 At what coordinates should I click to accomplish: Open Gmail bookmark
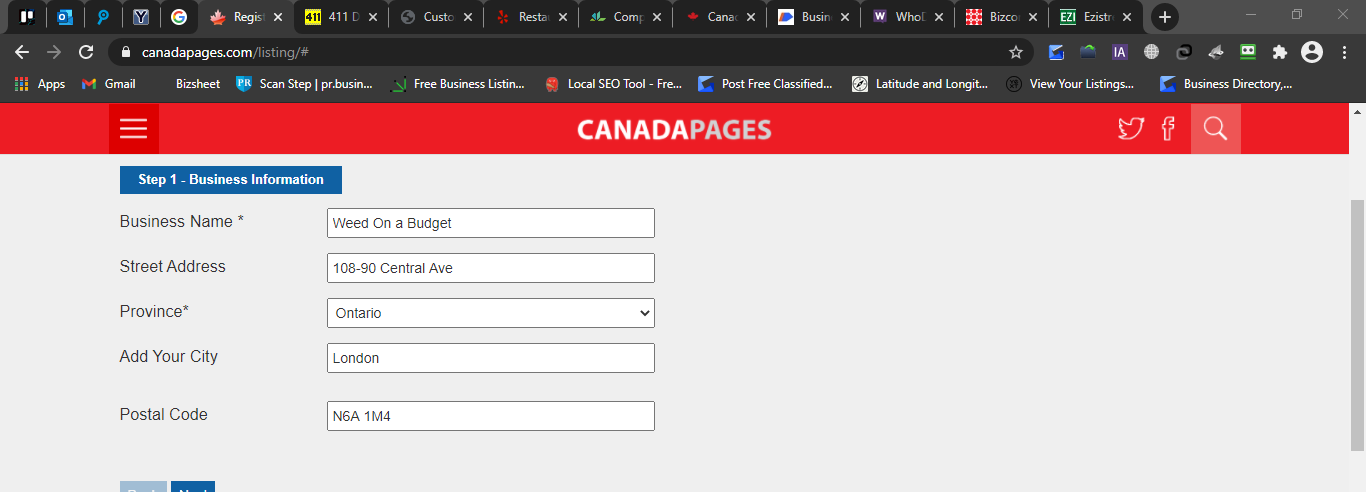[108, 84]
